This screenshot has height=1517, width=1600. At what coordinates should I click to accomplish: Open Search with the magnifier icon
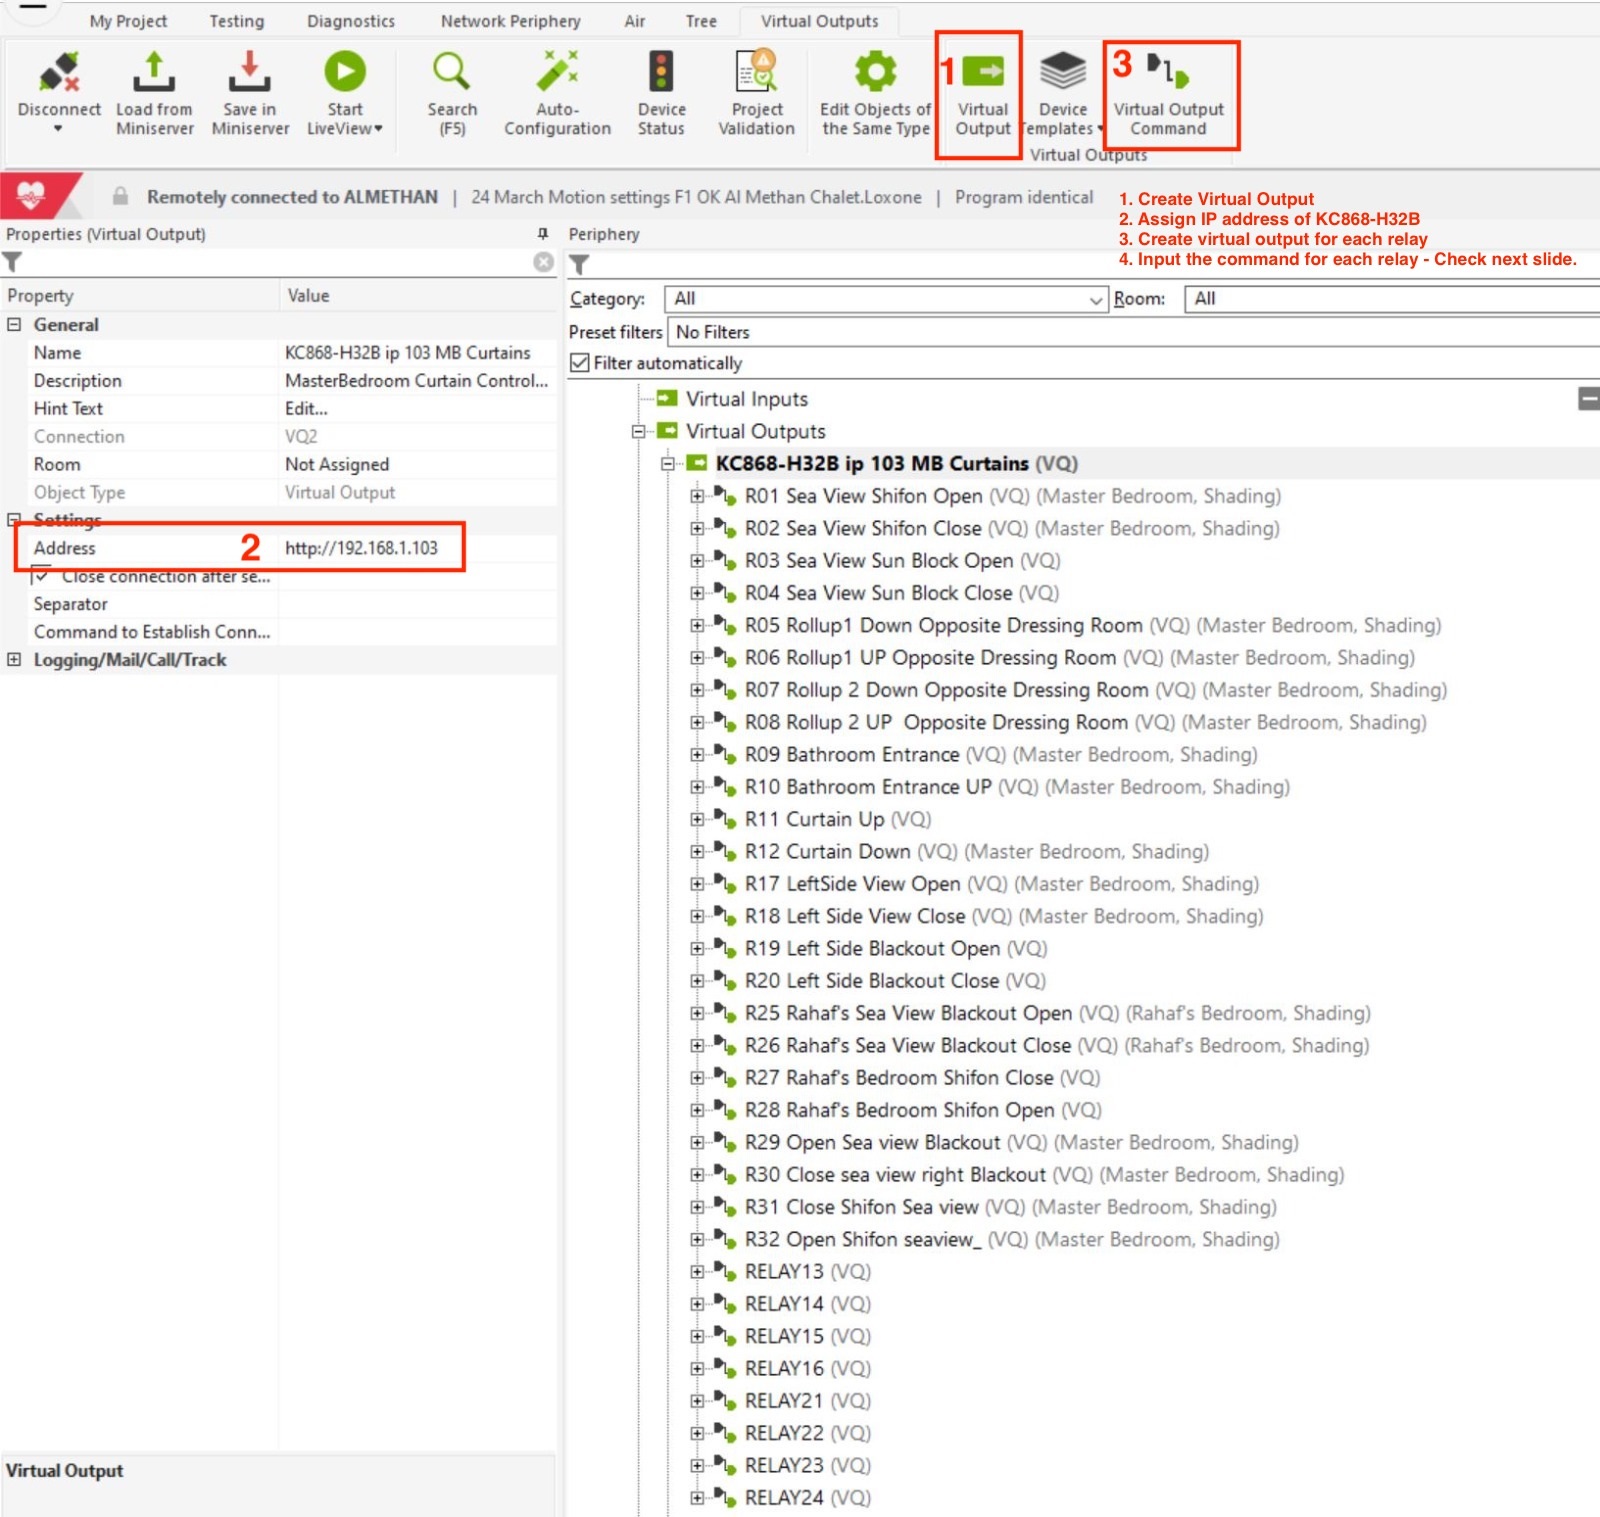[451, 74]
